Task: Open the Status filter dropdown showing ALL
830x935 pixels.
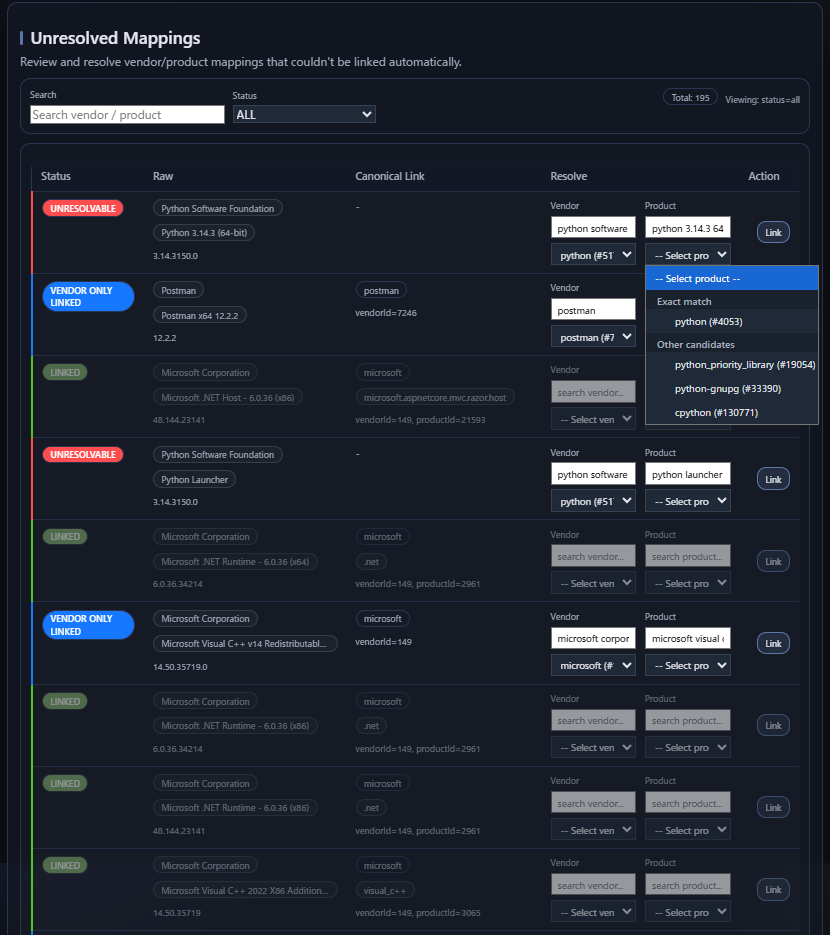Action: pos(303,114)
